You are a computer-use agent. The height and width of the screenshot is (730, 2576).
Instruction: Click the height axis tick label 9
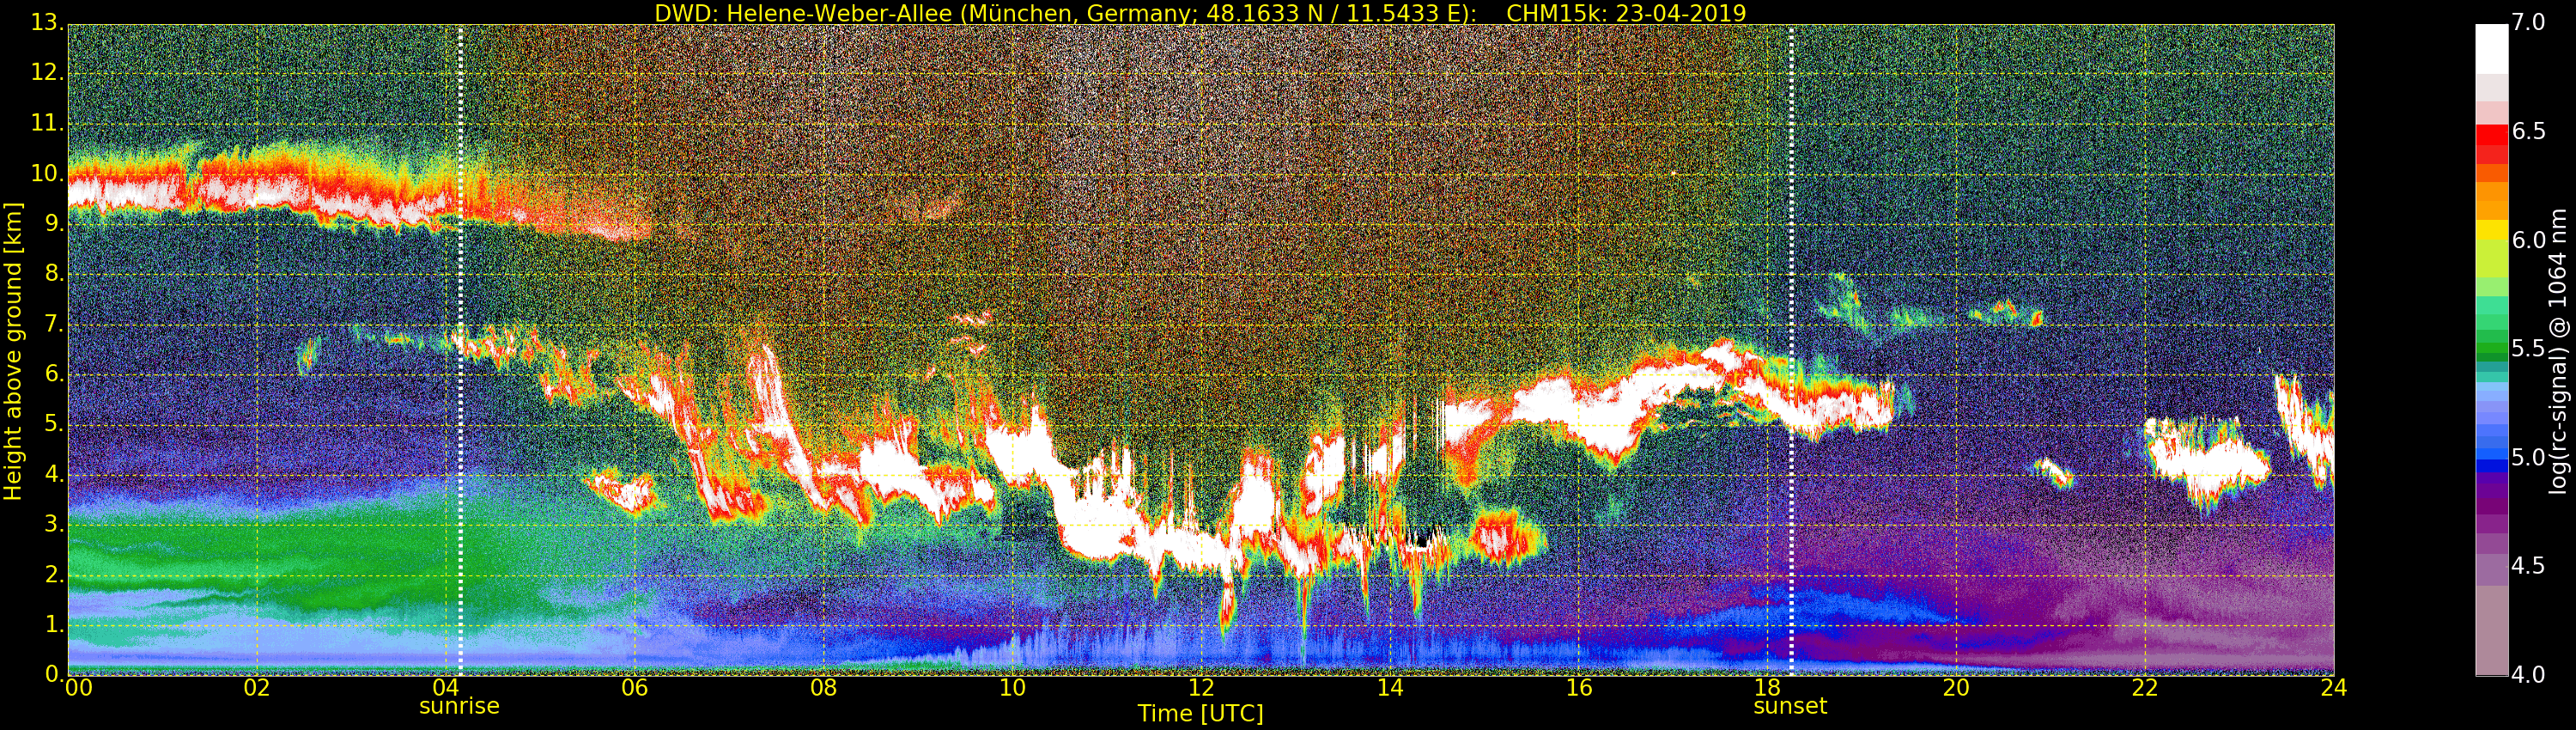[x=53, y=224]
